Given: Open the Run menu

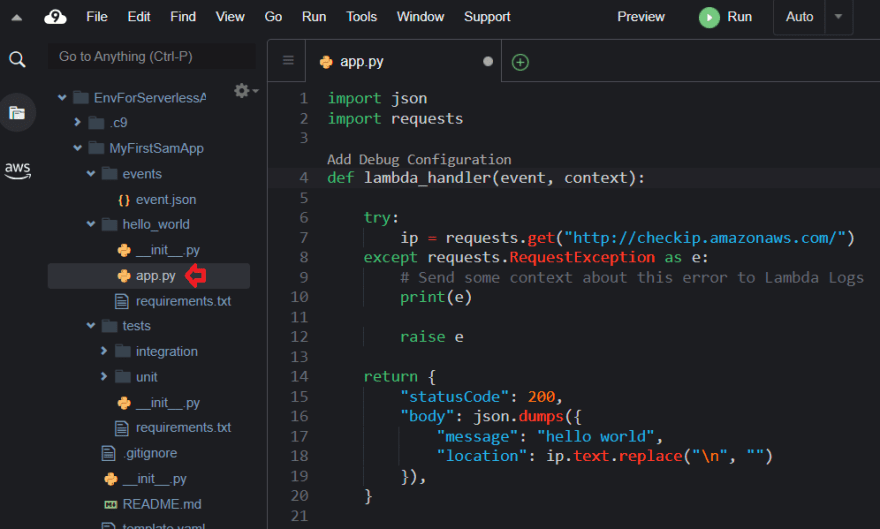Looking at the screenshot, I should pos(314,17).
